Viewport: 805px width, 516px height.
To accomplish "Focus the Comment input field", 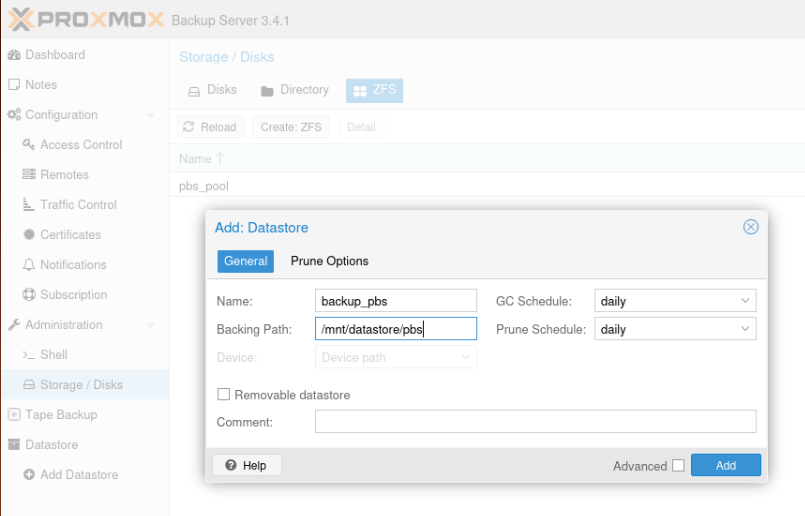I will tap(535, 422).
